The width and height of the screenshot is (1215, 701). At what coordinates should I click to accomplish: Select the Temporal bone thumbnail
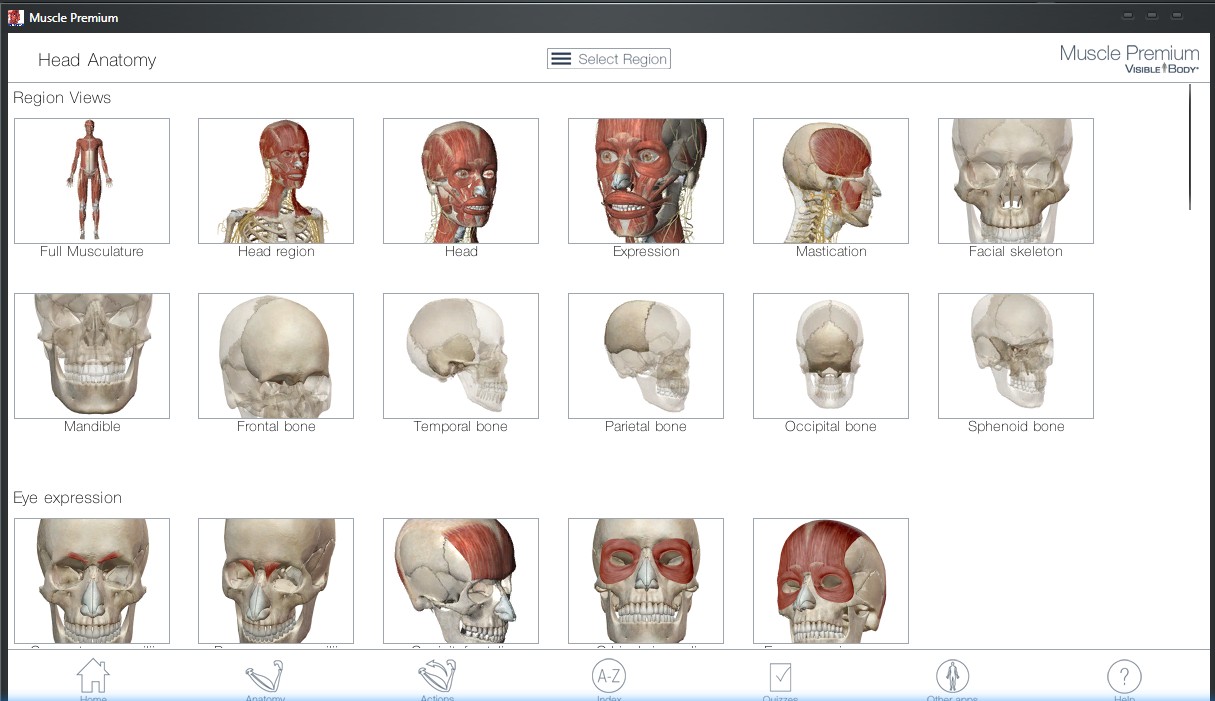pyautogui.click(x=461, y=356)
